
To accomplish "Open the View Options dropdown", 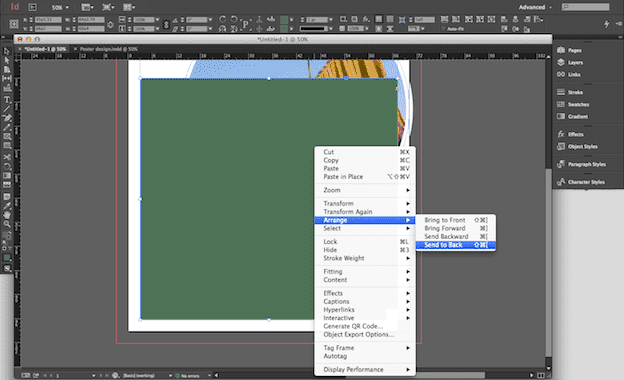I will tap(87, 7).
